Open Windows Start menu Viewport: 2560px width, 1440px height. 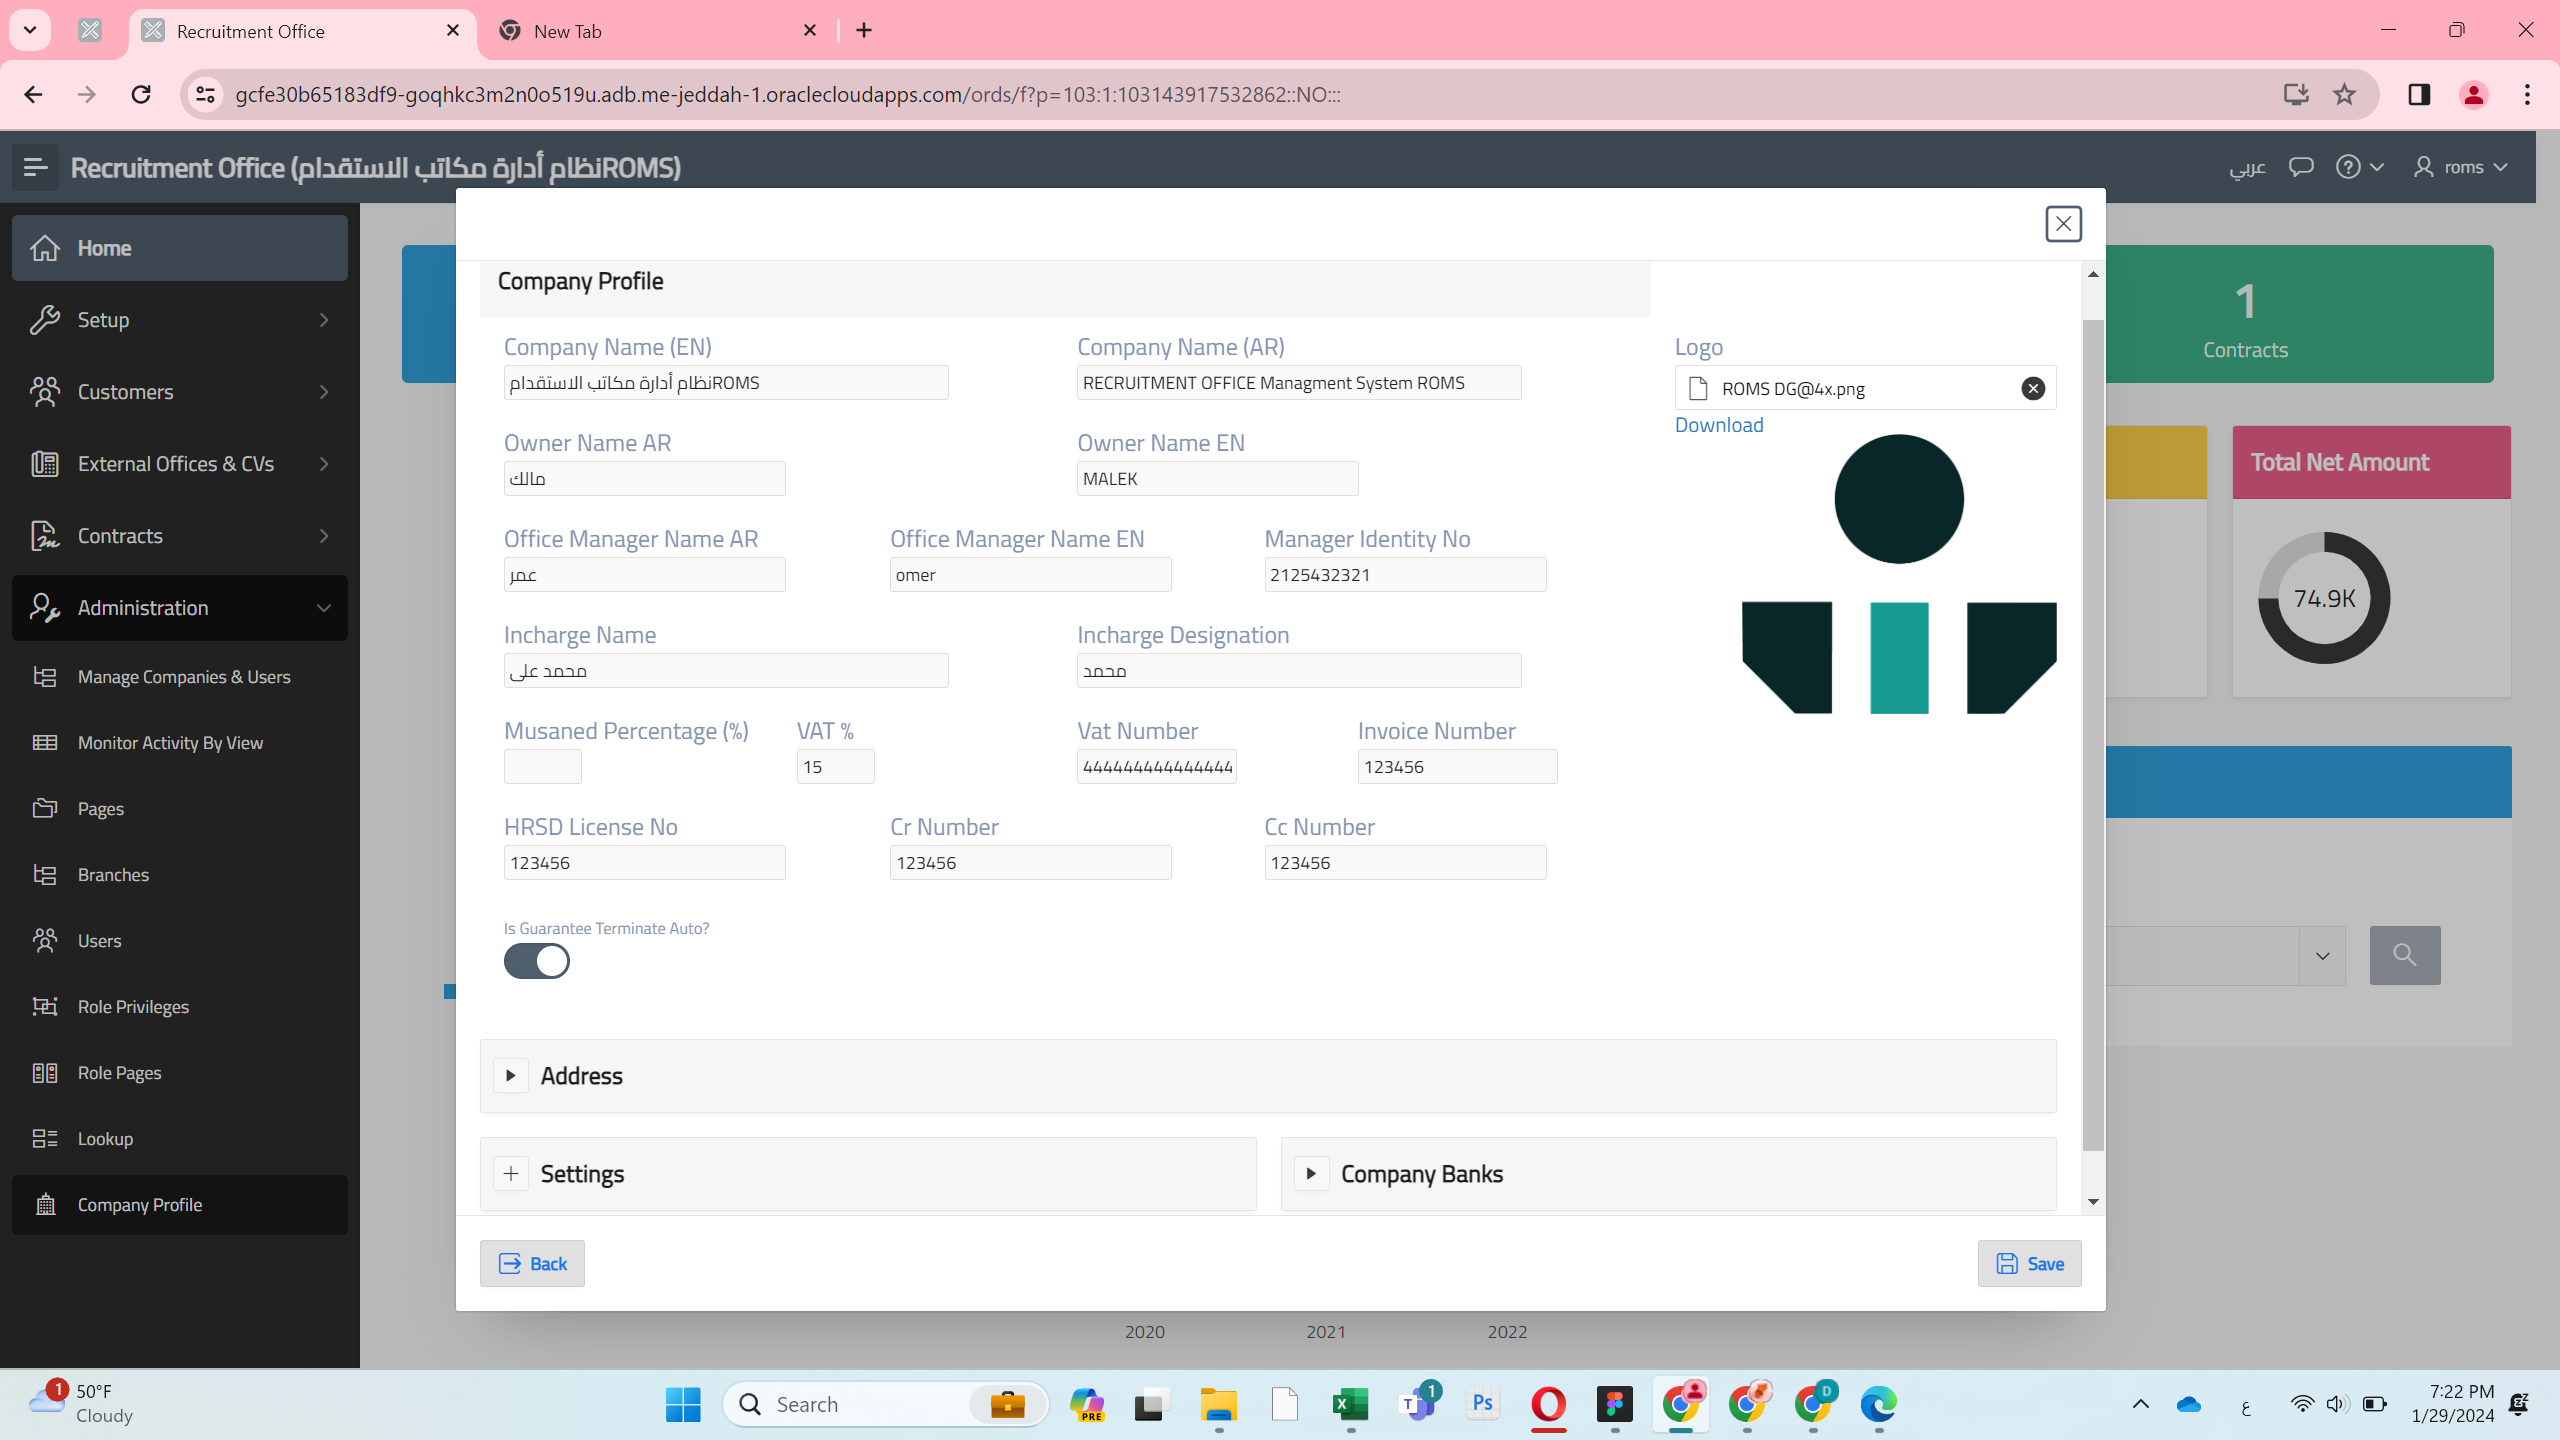click(683, 1404)
